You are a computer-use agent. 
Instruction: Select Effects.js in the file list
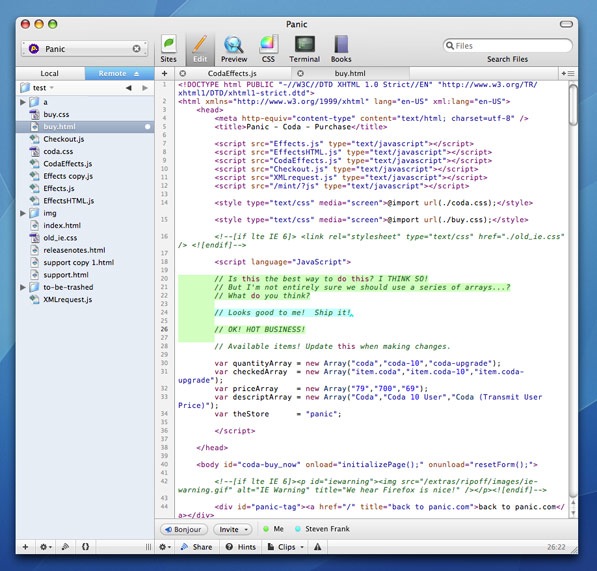coord(85,188)
